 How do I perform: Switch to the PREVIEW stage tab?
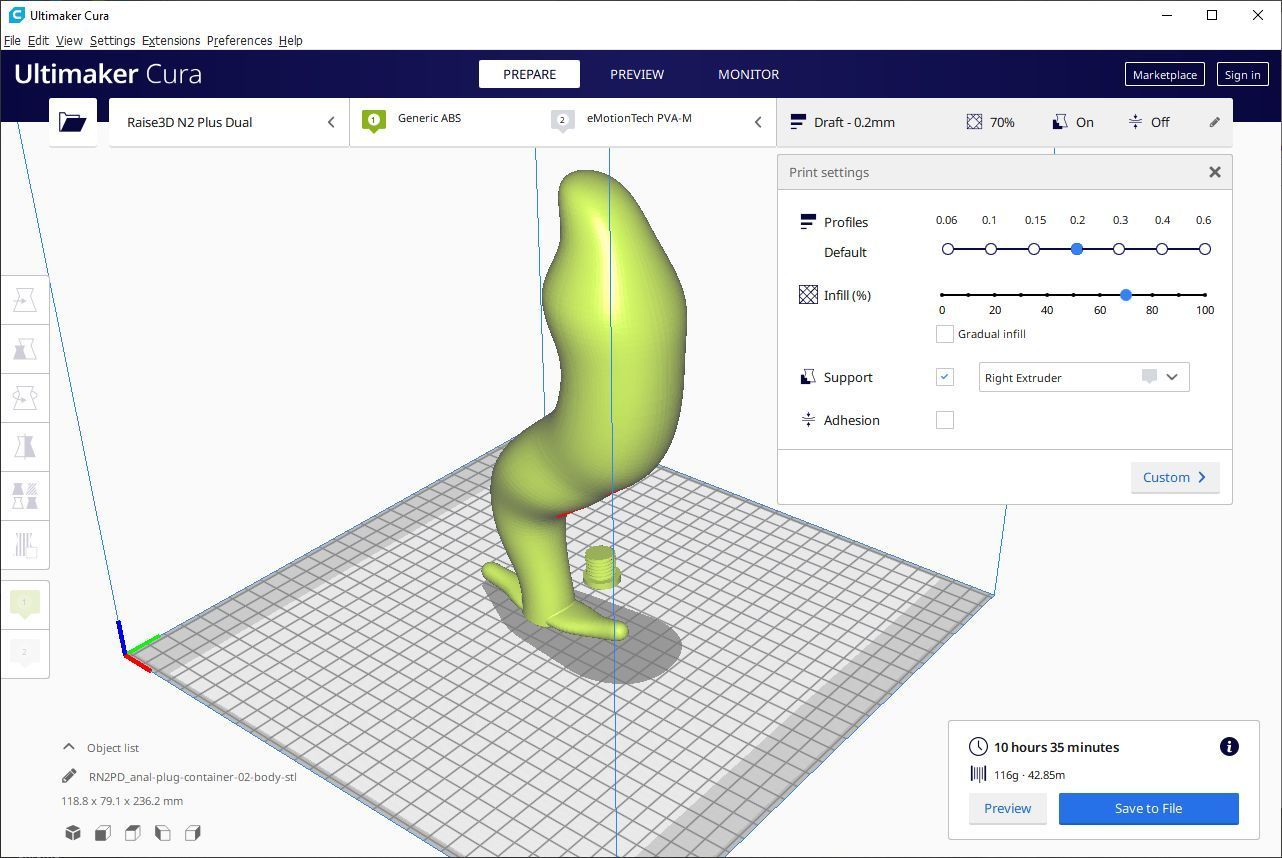point(637,74)
